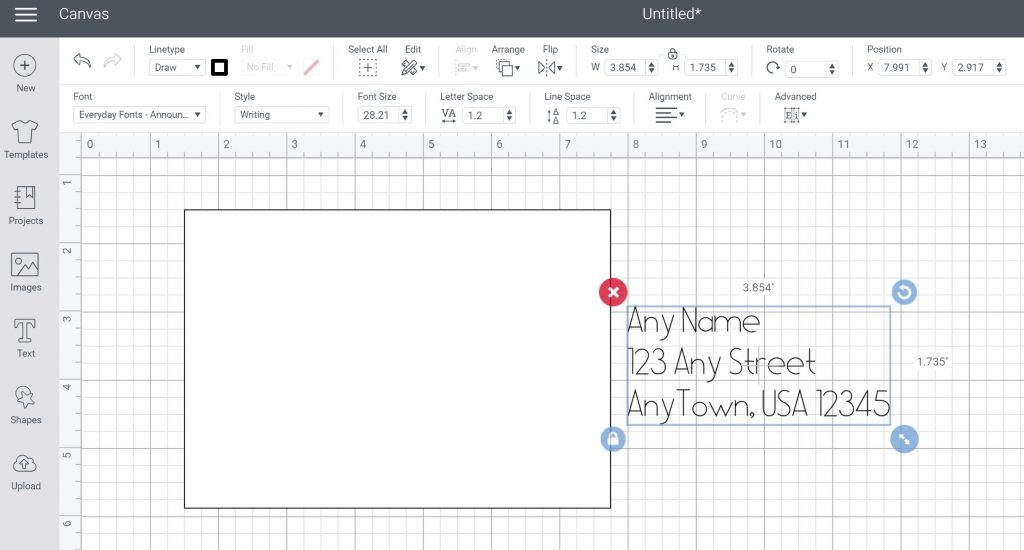1024x550 pixels.
Task: Adjust the Height stepper arrows
Action: [x=731, y=67]
